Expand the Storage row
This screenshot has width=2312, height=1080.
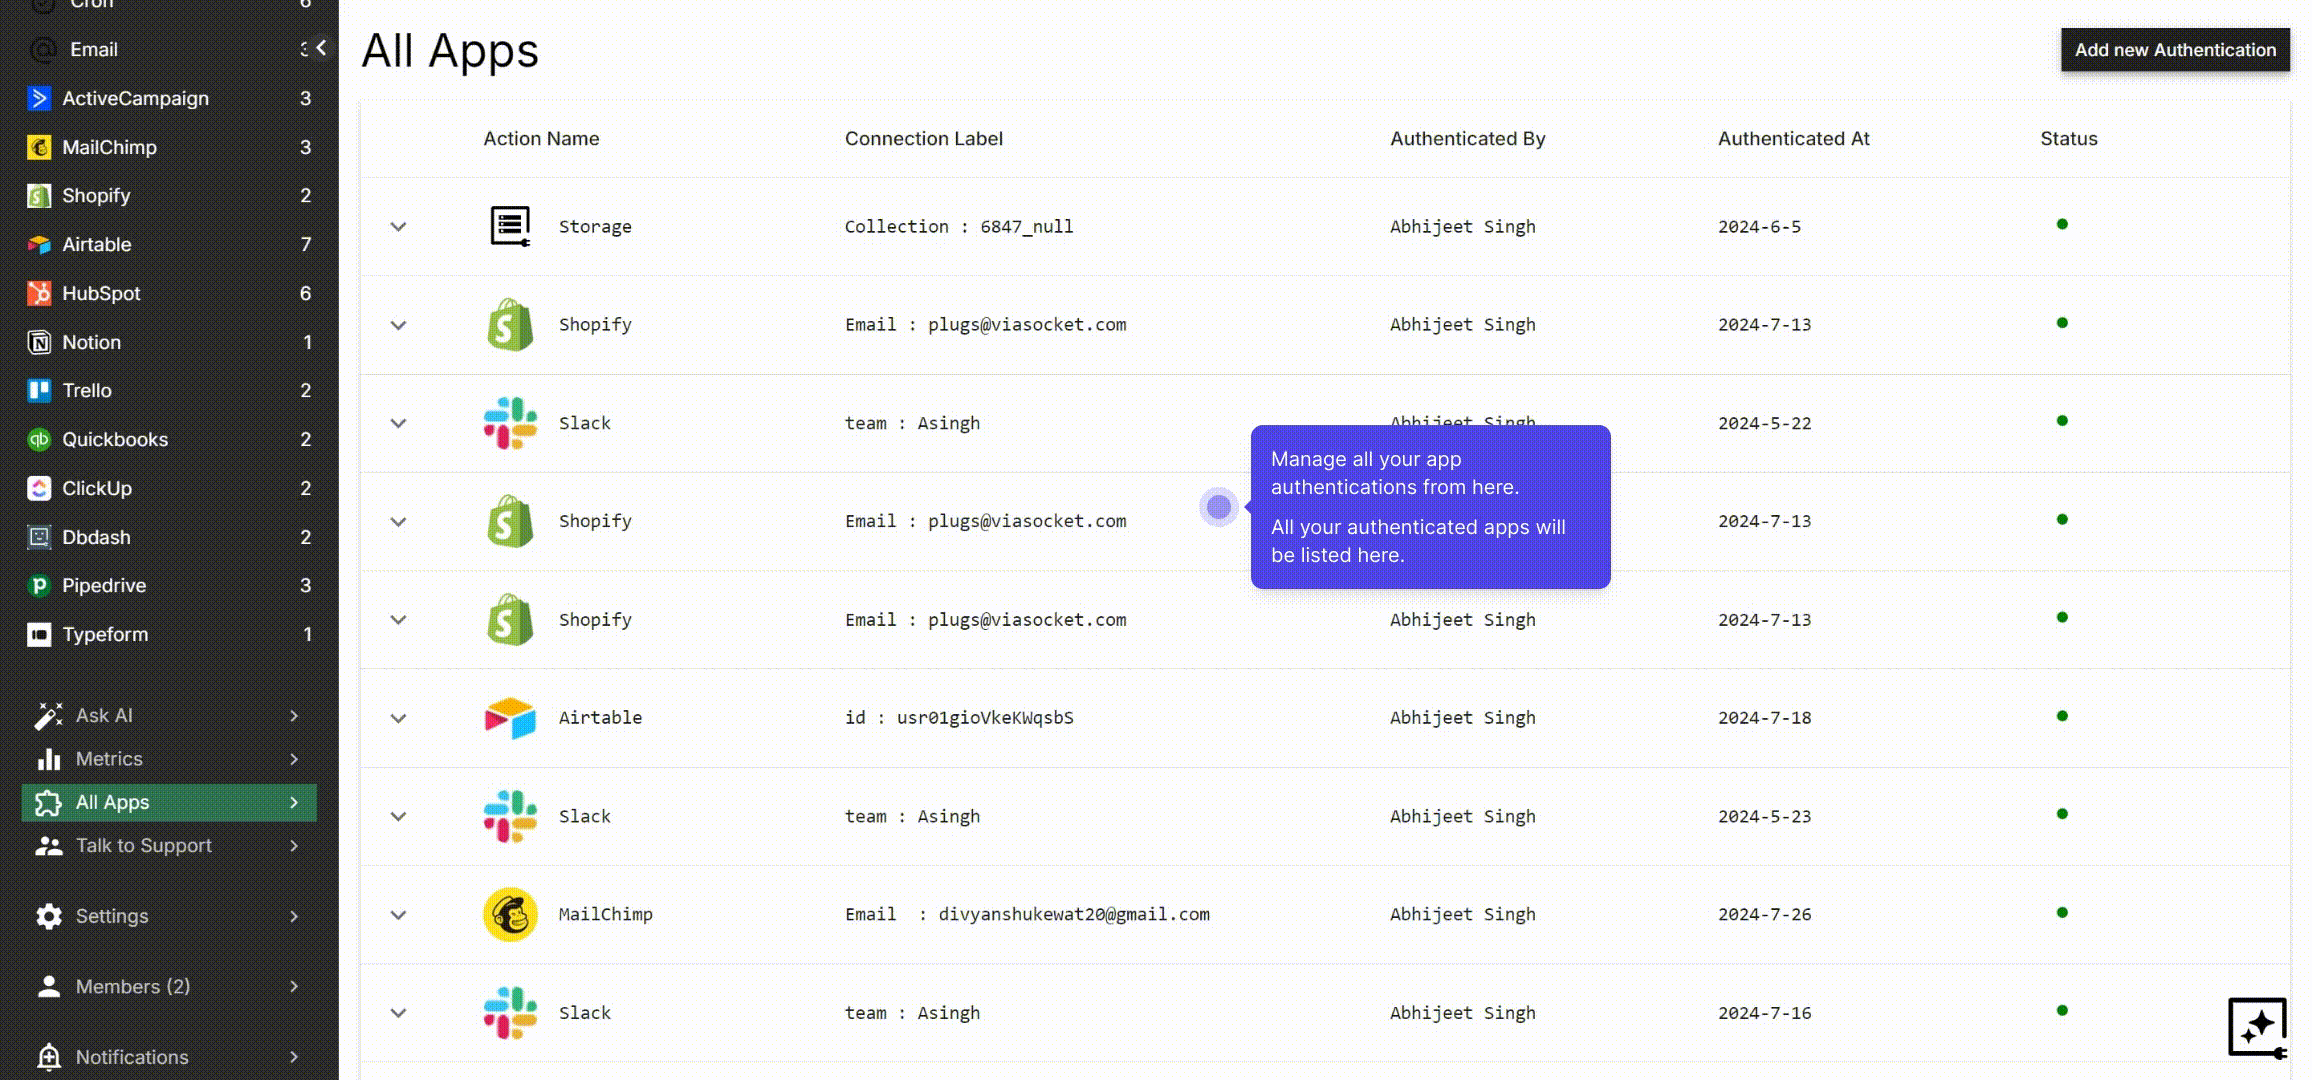(x=398, y=227)
